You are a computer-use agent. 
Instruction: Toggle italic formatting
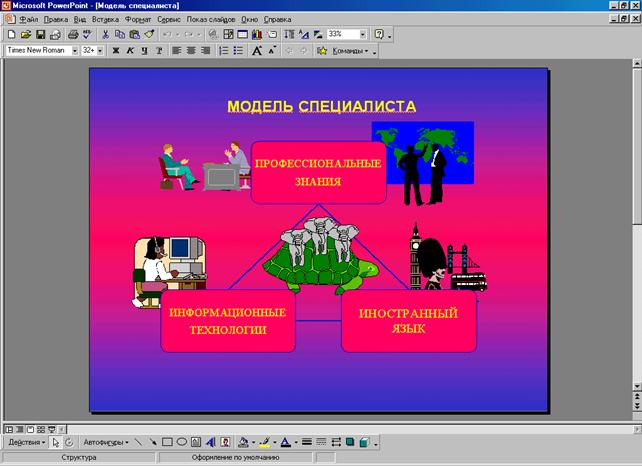(130, 51)
